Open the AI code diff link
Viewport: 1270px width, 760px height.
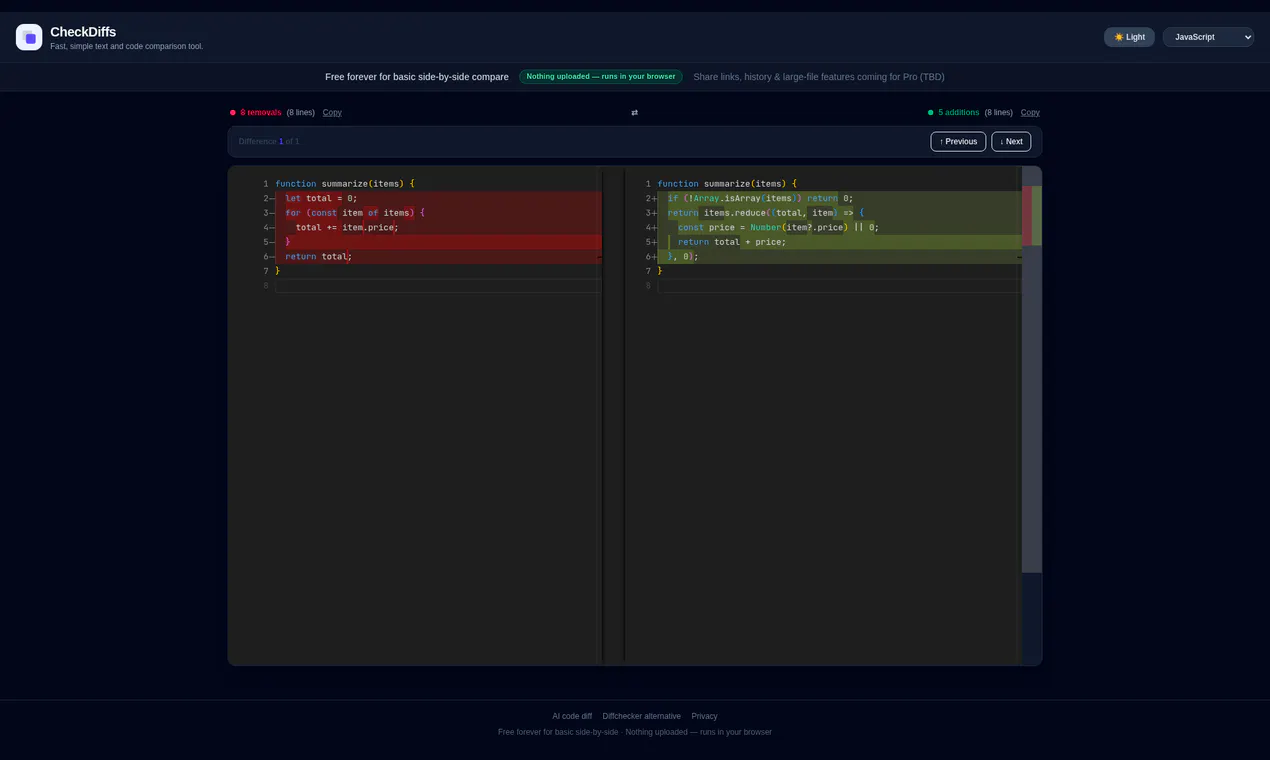pos(572,716)
